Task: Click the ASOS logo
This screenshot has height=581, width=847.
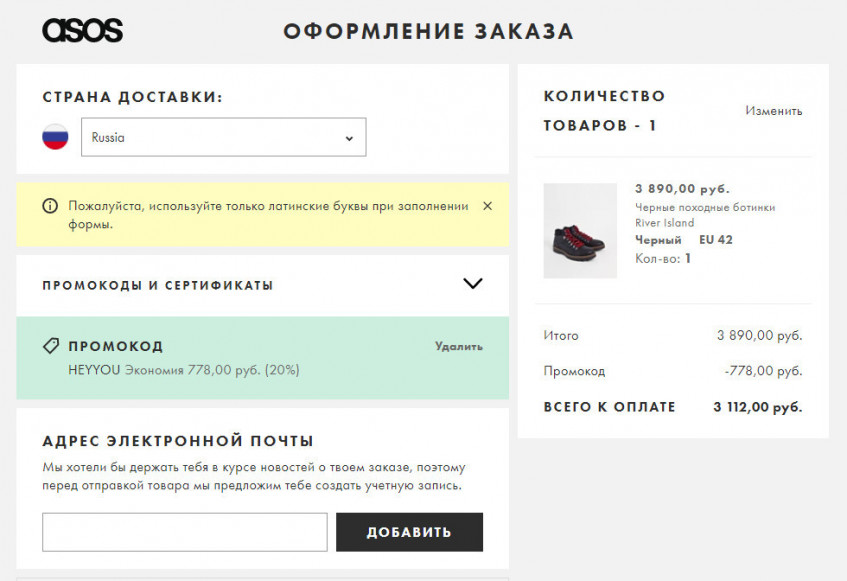Action: tap(82, 31)
